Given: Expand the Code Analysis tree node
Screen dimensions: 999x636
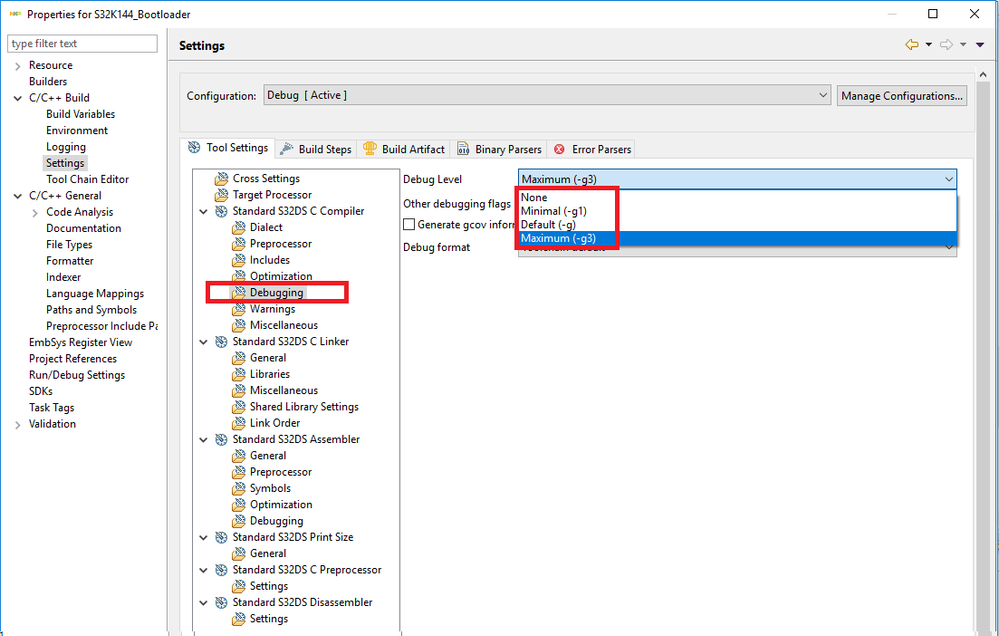Looking at the screenshot, I should click(35, 212).
